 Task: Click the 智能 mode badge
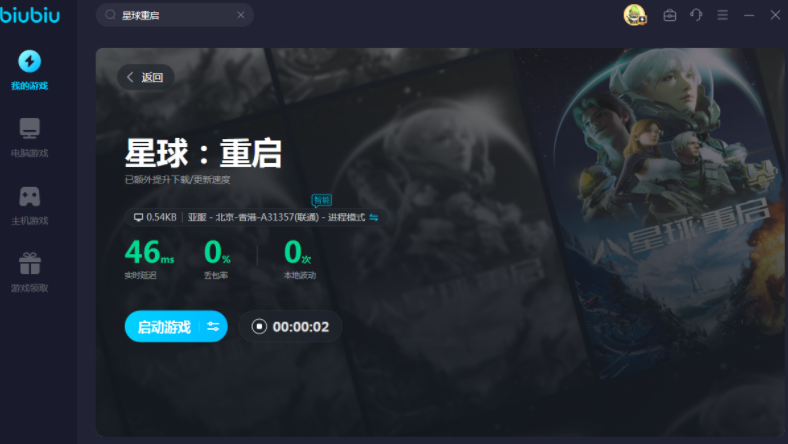321,200
